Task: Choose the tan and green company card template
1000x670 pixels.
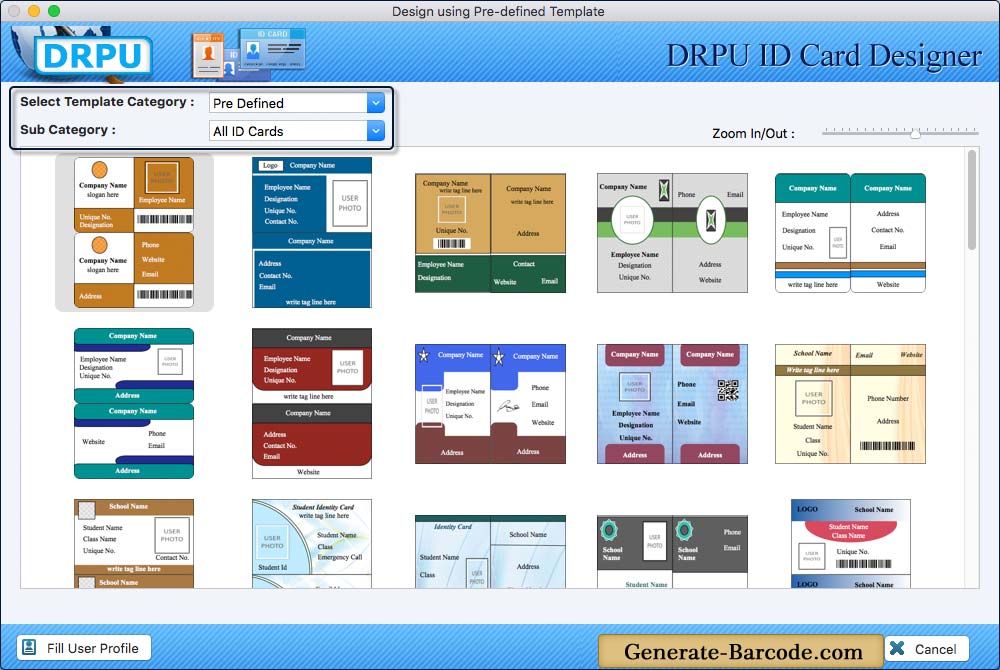Action: pos(490,233)
